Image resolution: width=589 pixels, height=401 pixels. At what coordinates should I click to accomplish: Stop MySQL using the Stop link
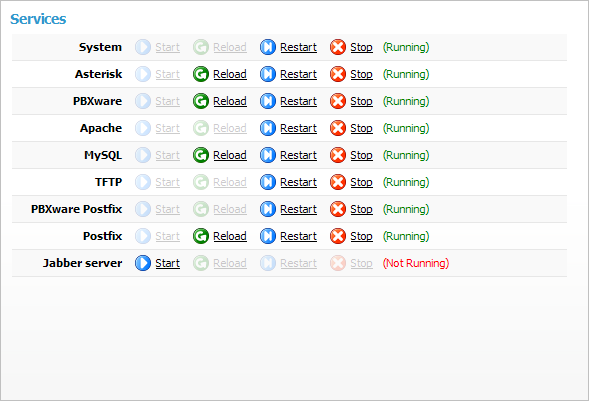pos(361,156)
